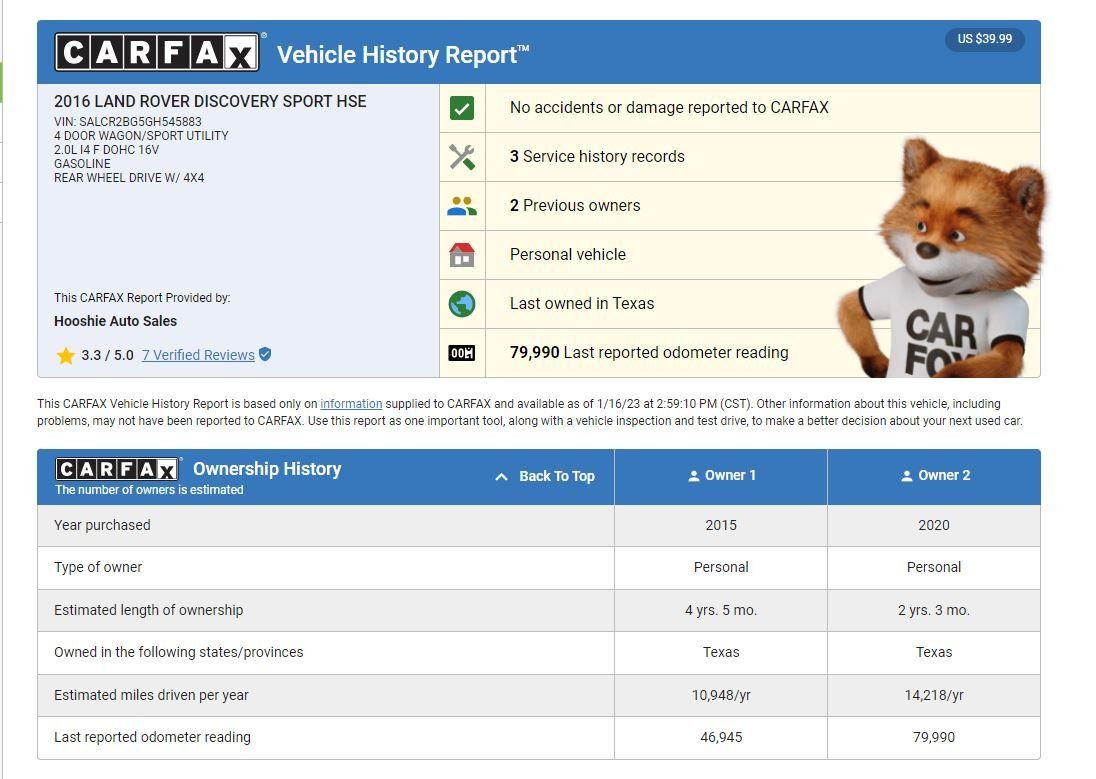Click the US $39.99 price badge

(984, 38)
